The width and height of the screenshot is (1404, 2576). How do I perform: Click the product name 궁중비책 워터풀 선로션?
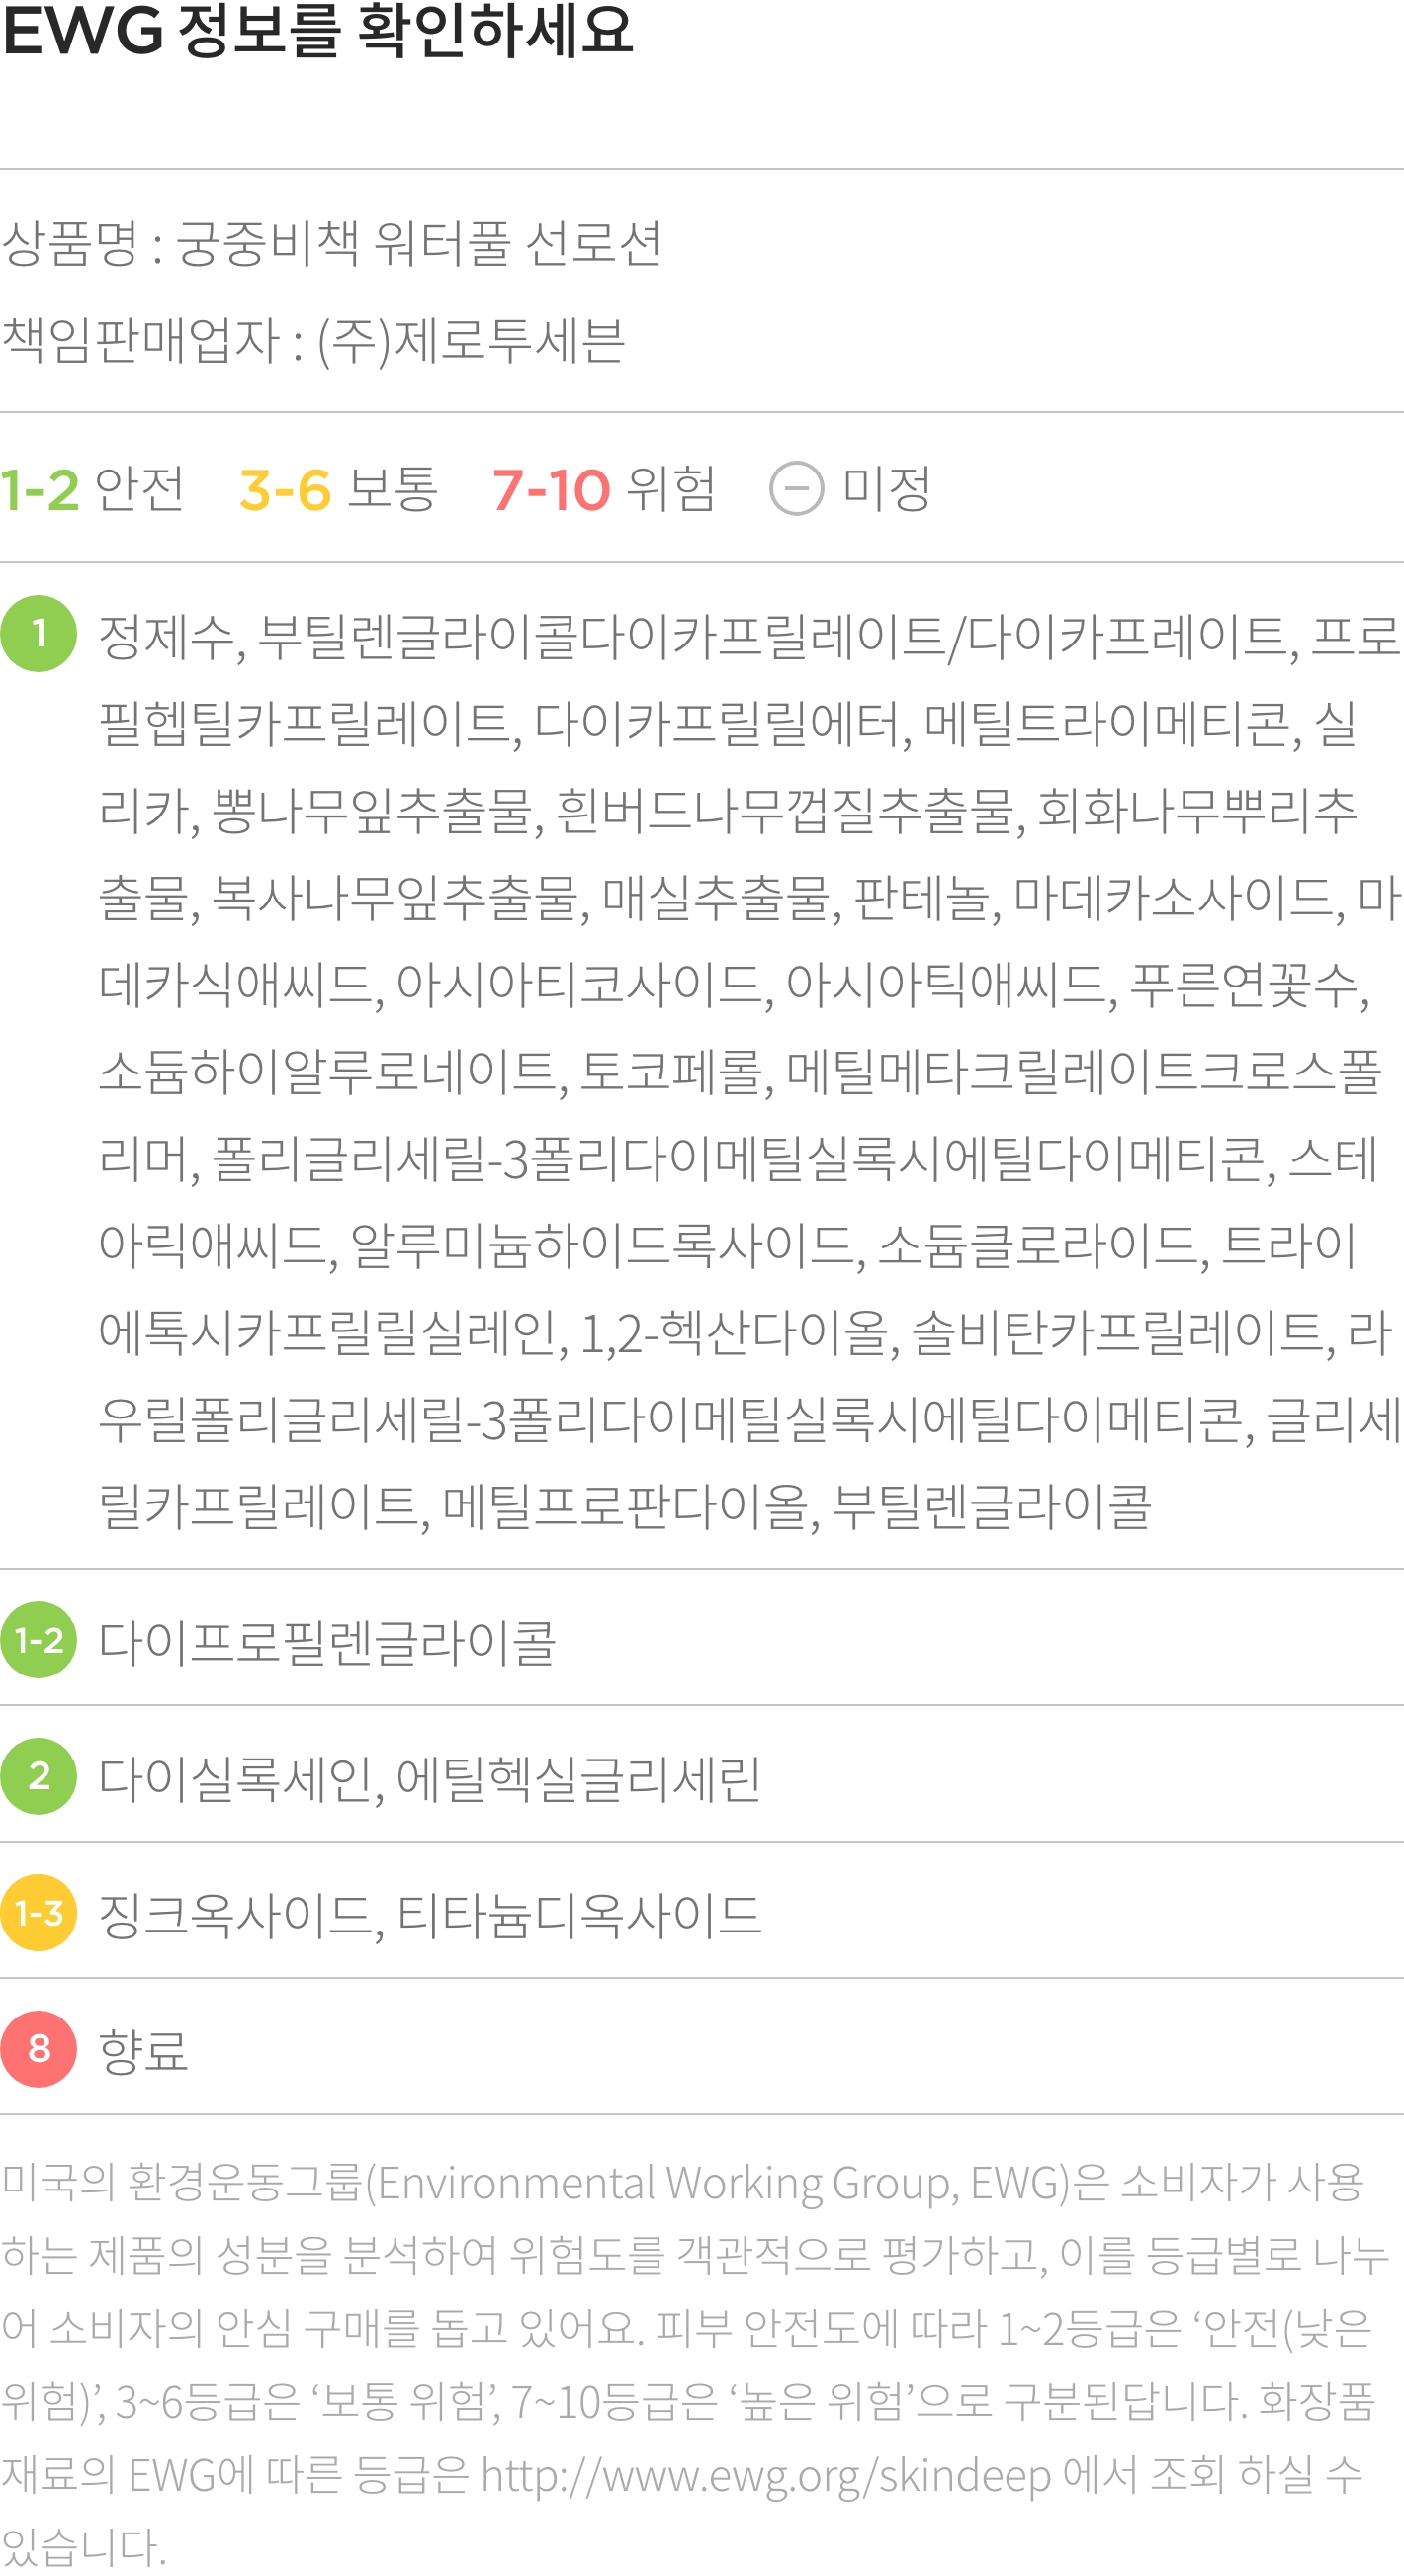coord(419,243)
